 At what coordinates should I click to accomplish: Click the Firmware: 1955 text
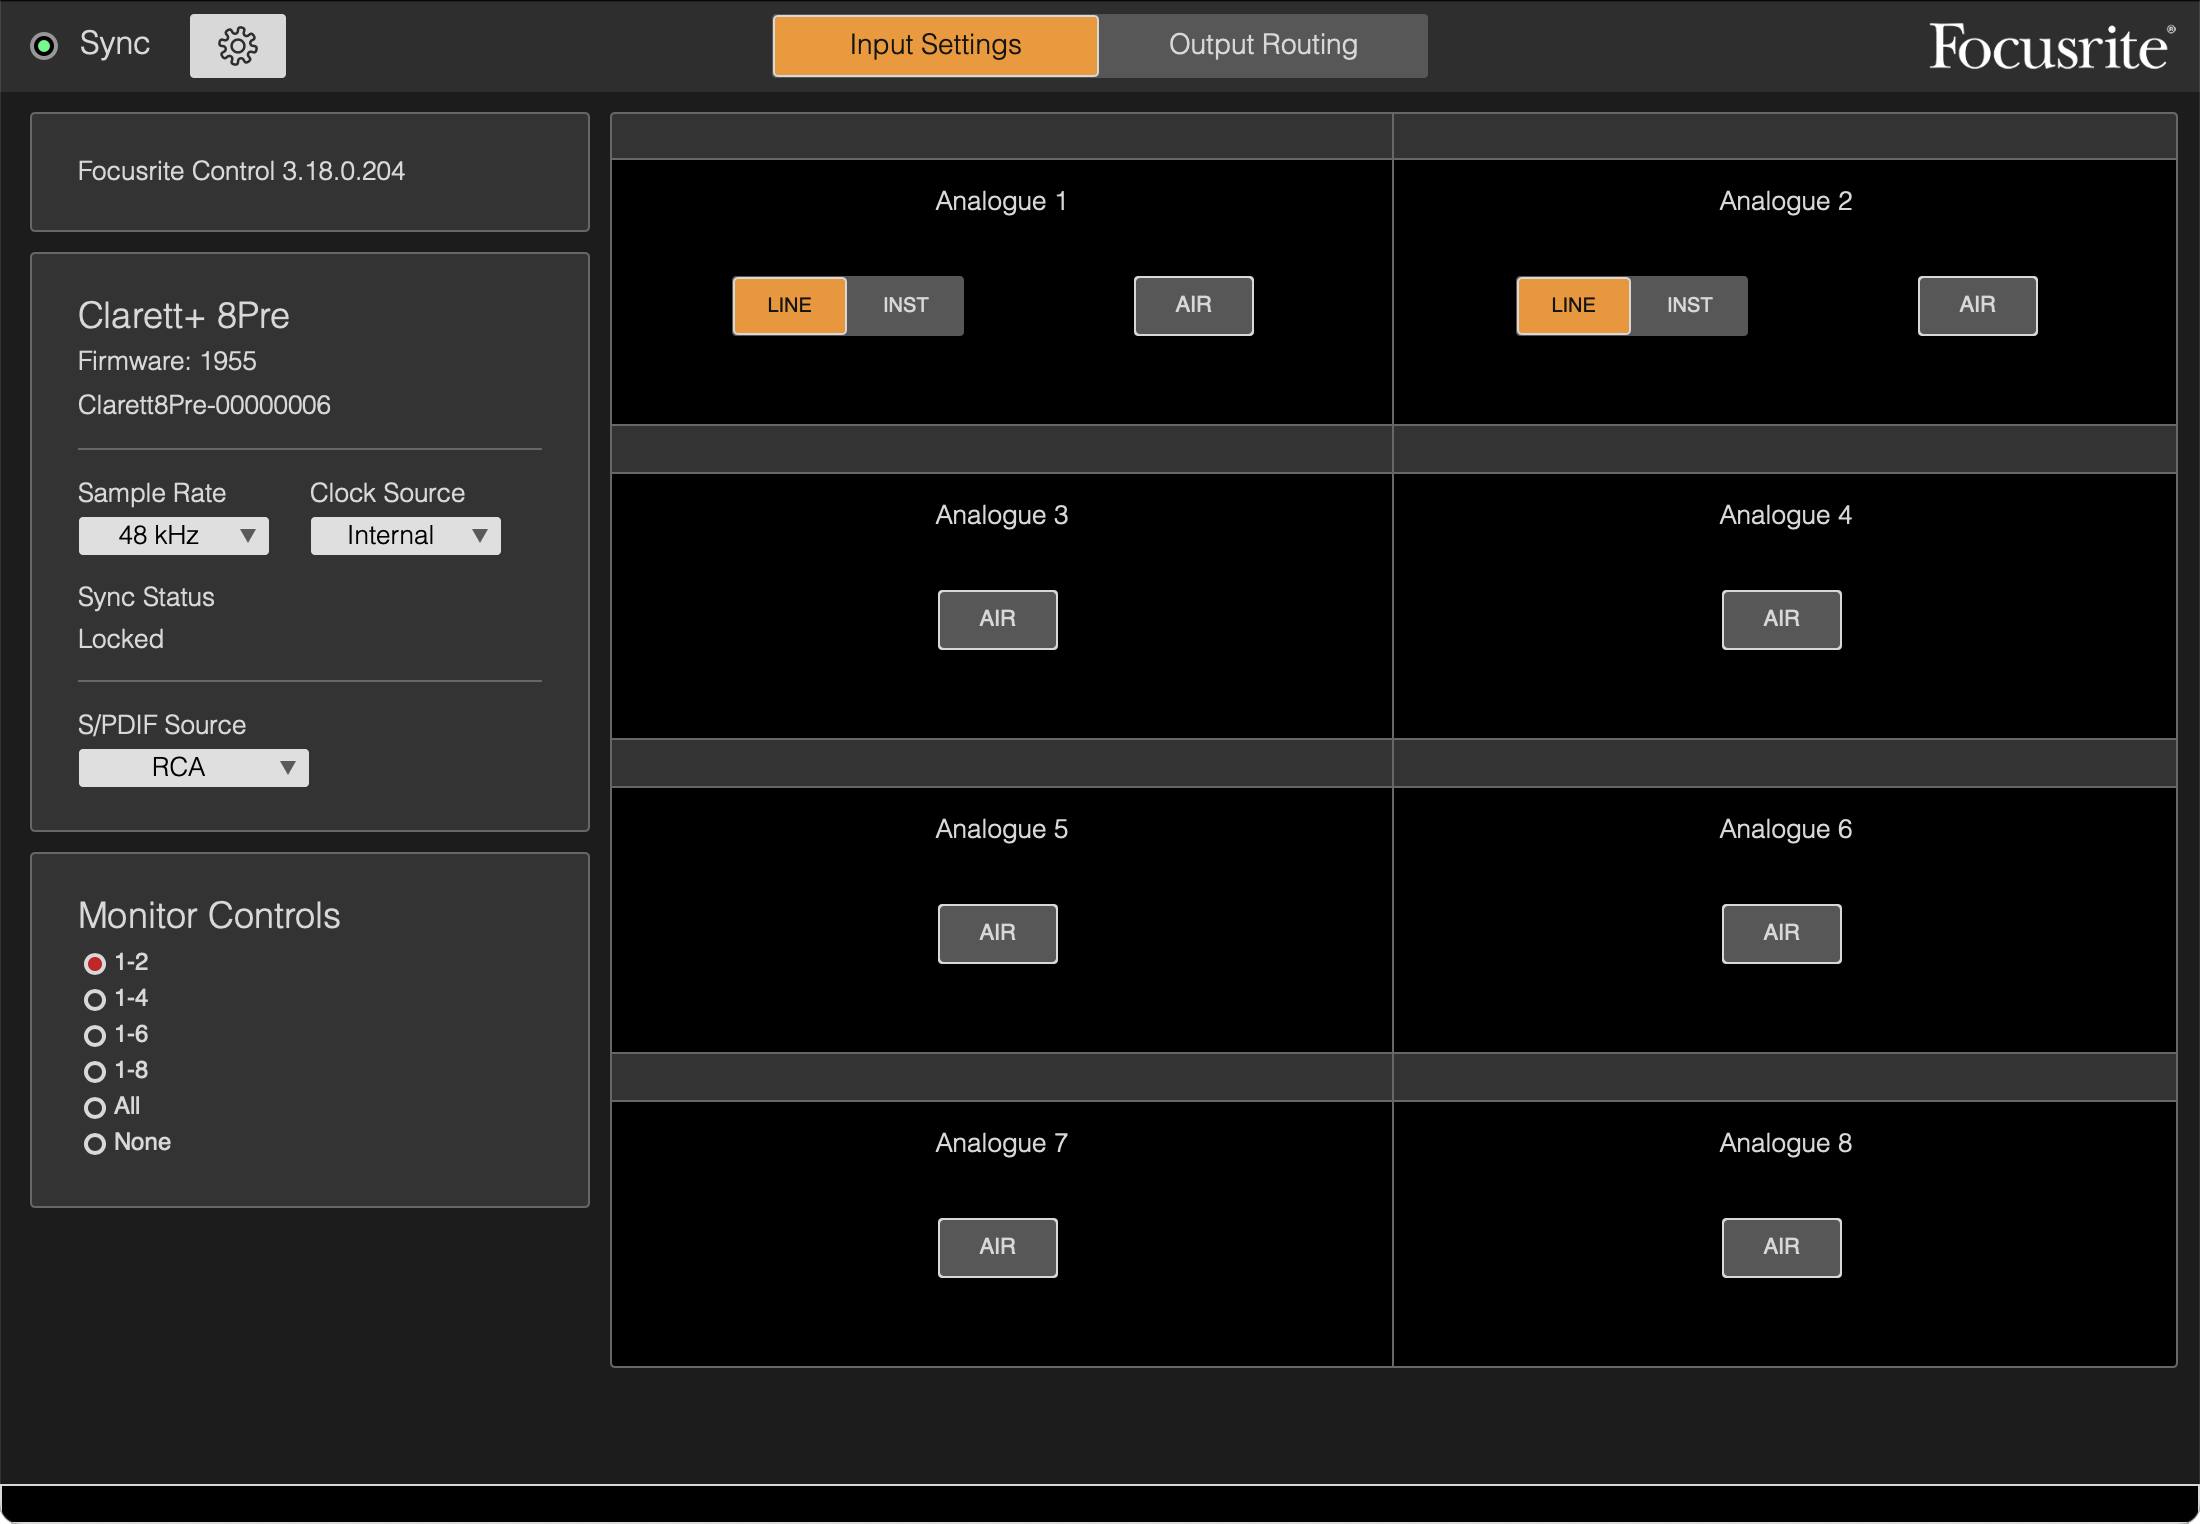click(x=167, y=361)
